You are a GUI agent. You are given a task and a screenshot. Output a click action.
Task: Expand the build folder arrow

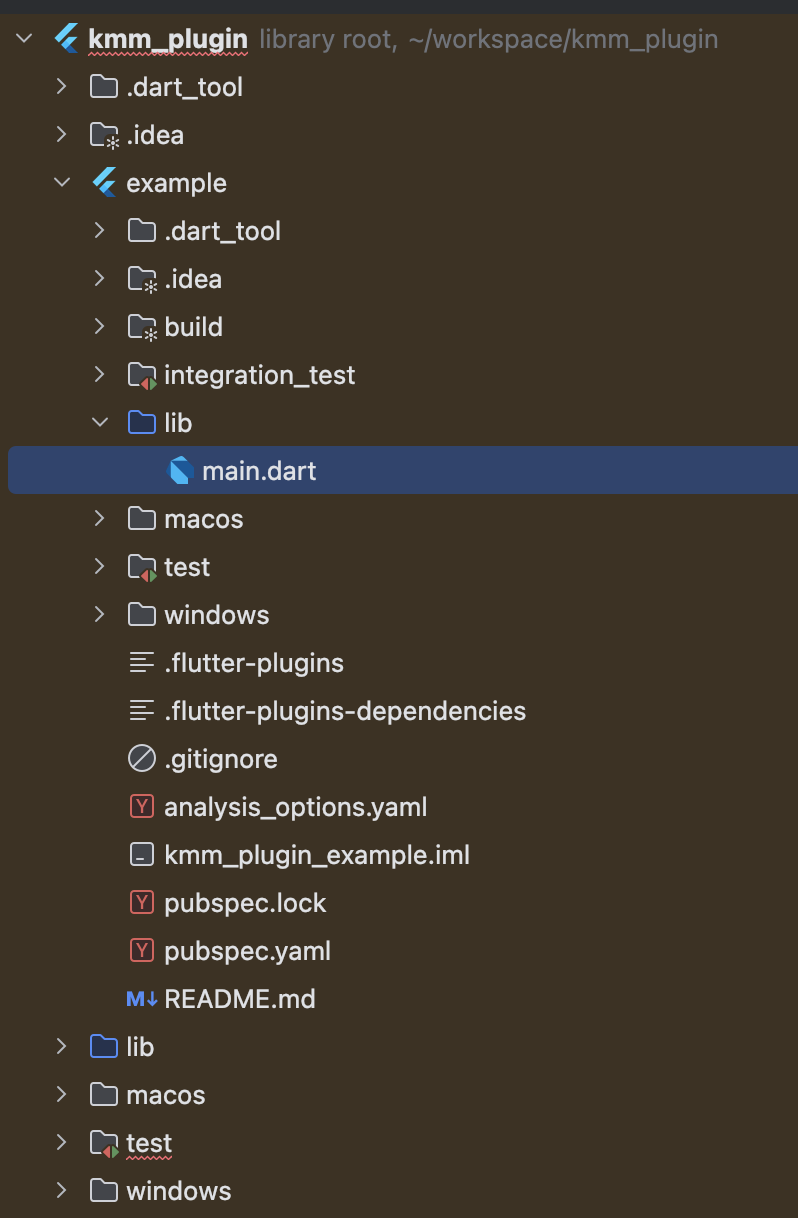coord(100,327)
